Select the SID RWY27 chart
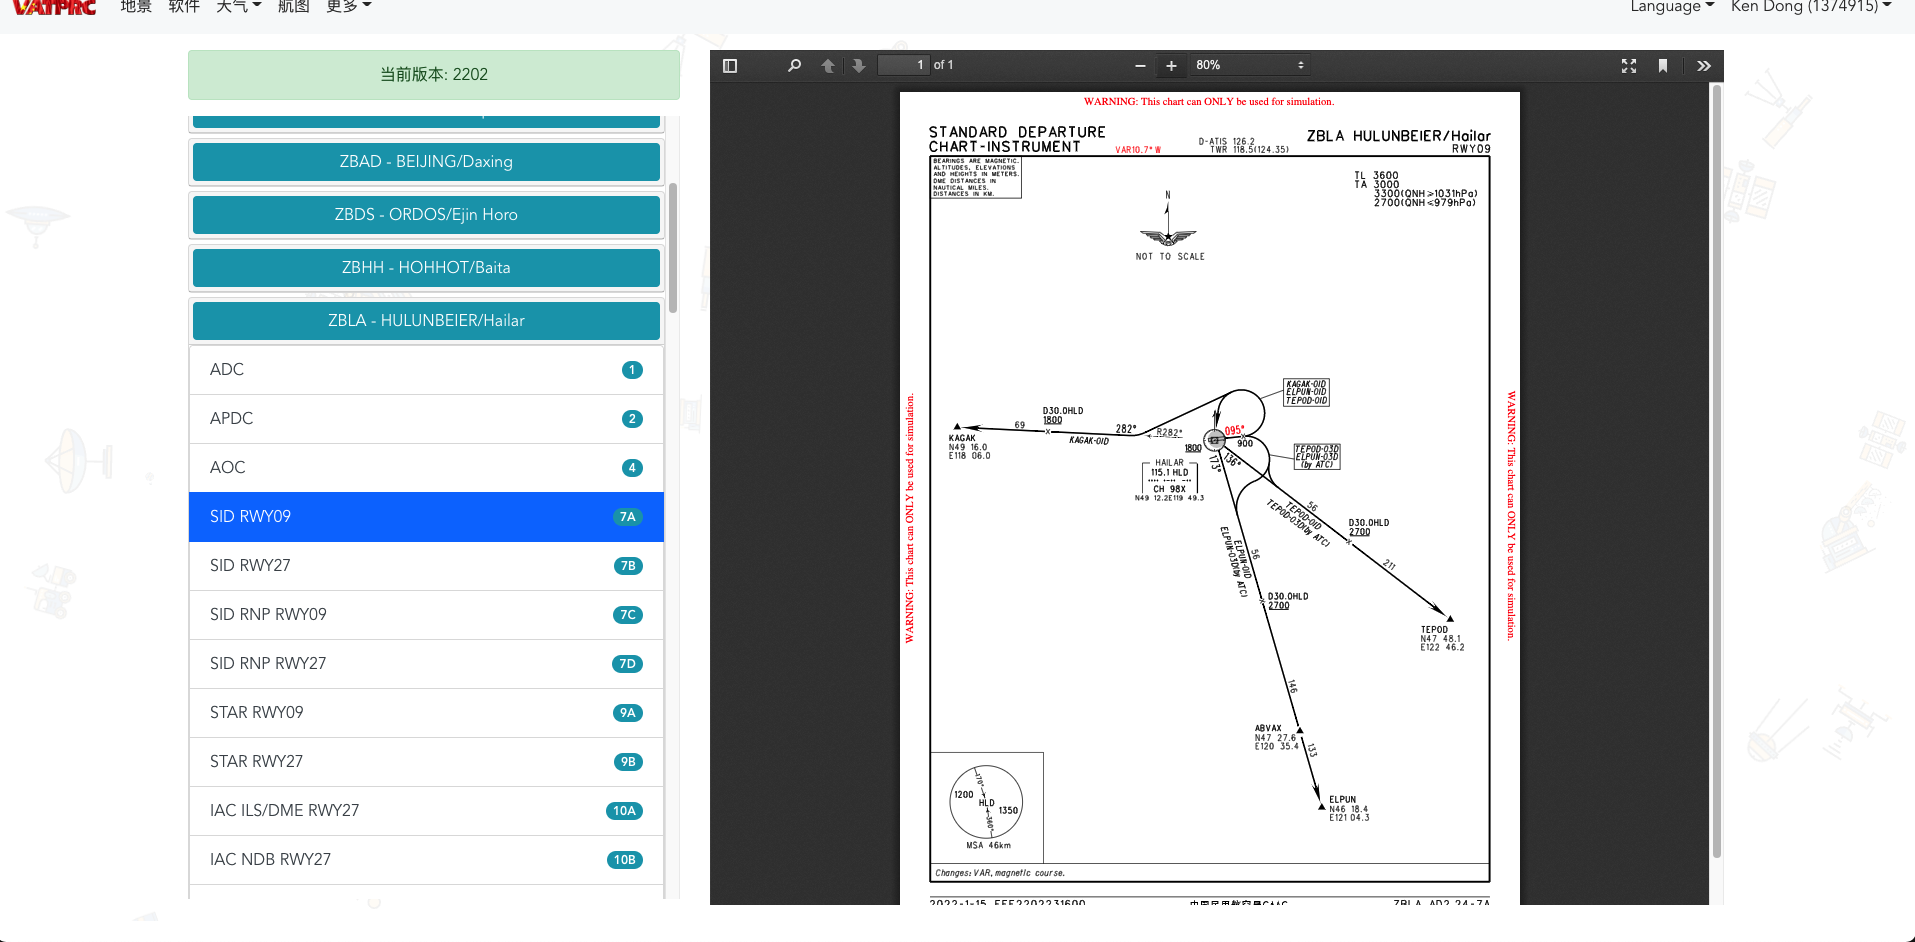This screenshot has width=1915, height=942. pos(426,566)
